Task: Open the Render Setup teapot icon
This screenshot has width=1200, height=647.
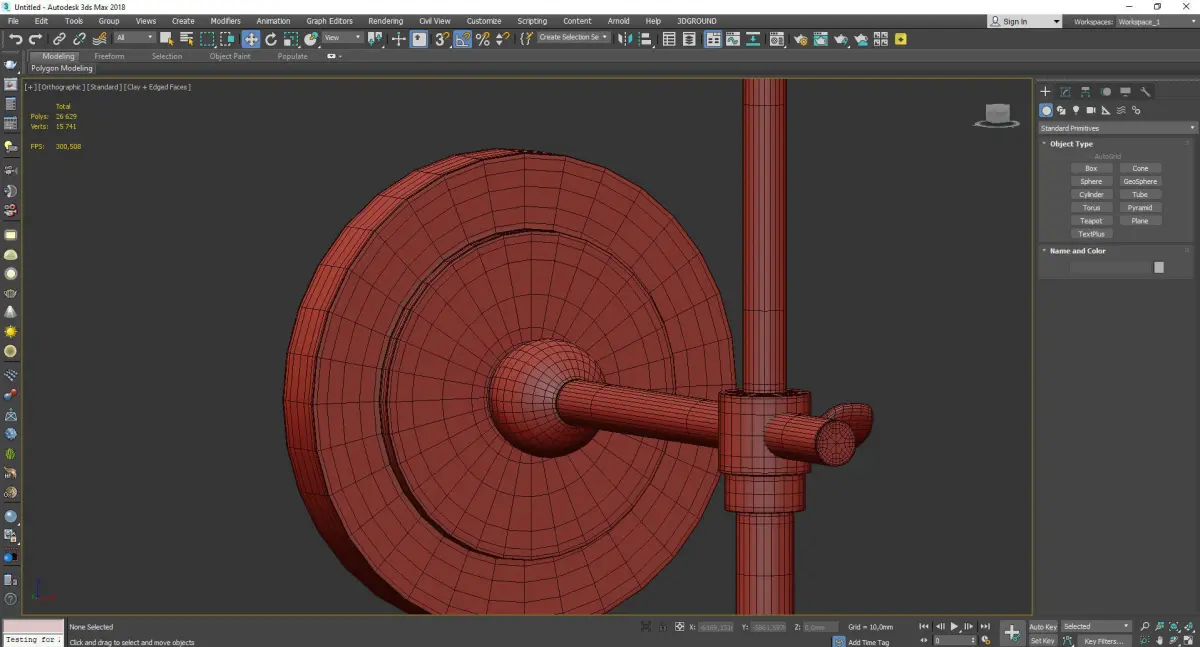Action: click(800, 39)
